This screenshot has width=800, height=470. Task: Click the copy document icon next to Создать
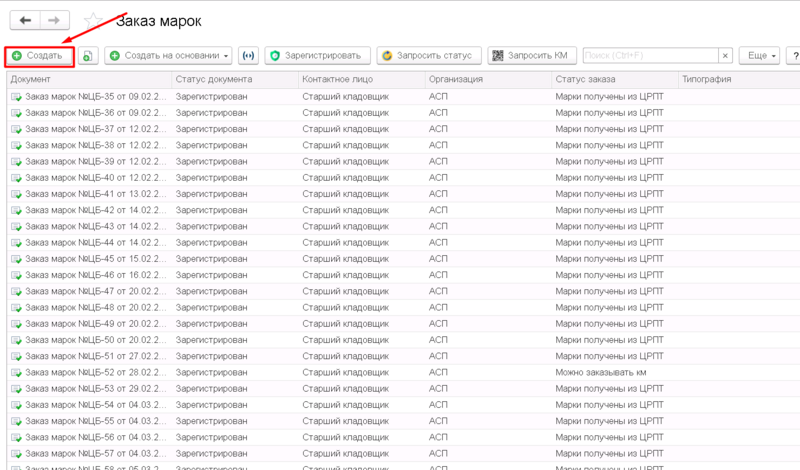pyautogui.click(x=88, y=56)
